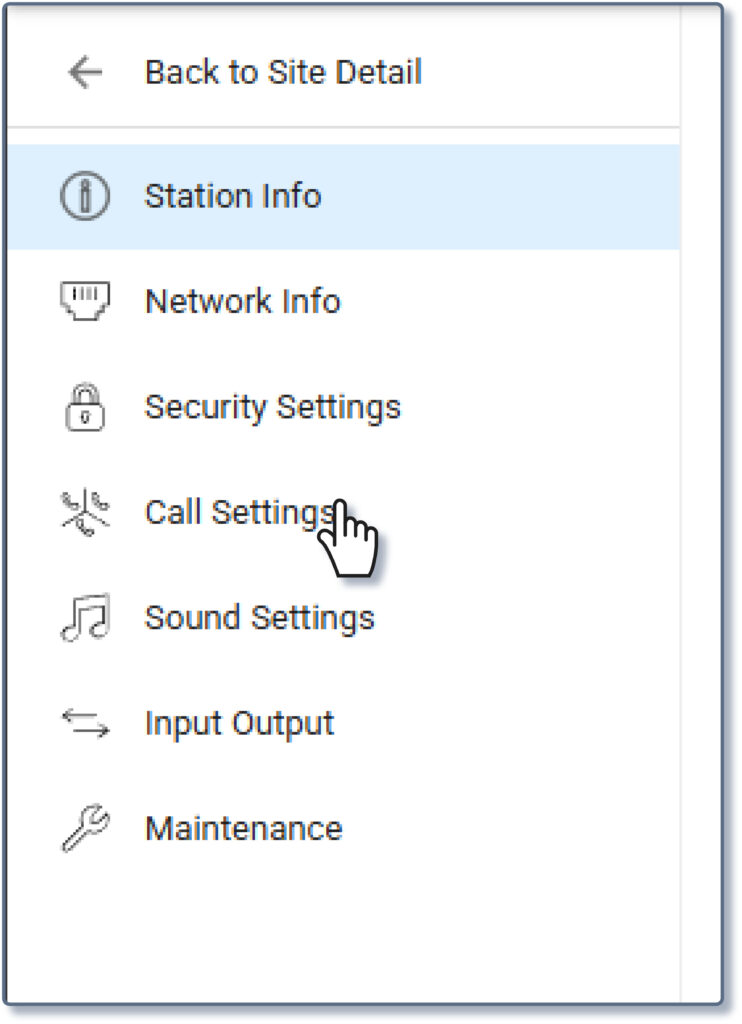Select the Input Output menu label
The width and height of the screenshot is (742, 1024).
click(239, 723)
